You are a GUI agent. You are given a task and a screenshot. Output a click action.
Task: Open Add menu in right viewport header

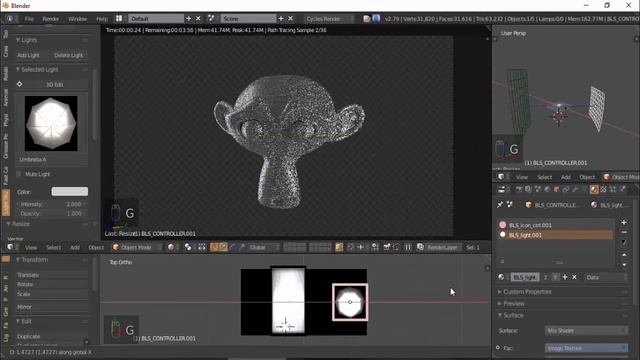point(565,177)
